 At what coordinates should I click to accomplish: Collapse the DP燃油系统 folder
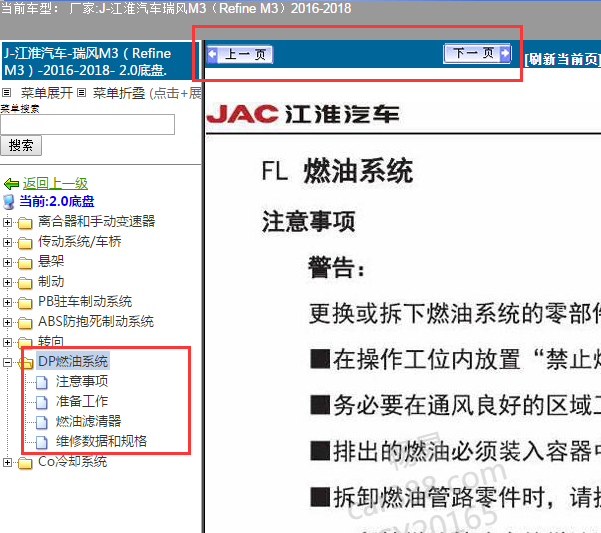[x=7, y=362]
